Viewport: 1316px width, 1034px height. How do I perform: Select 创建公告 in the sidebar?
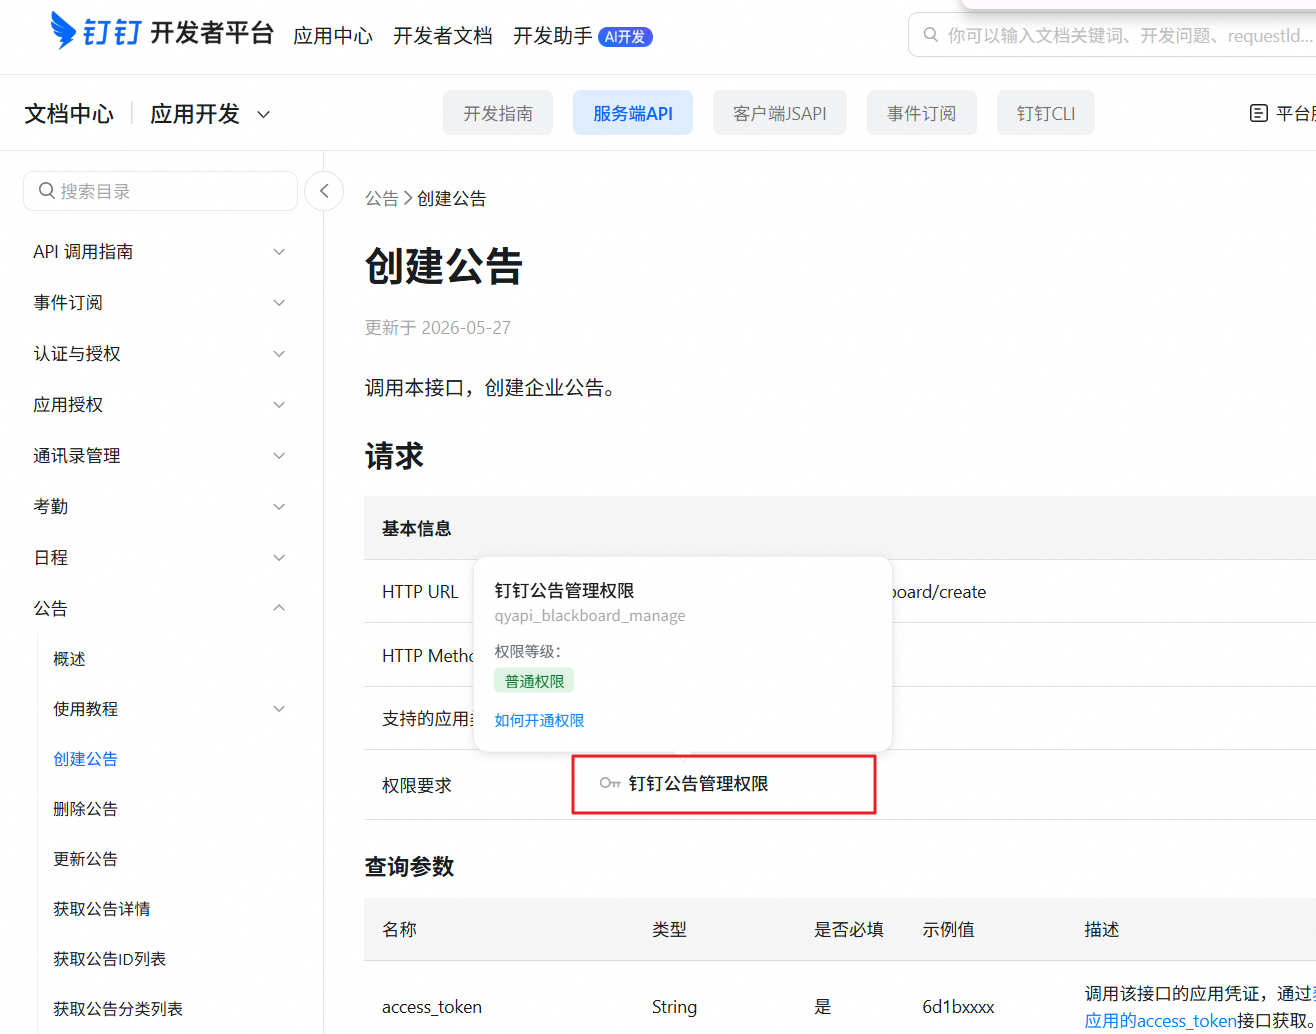point(85,759)
